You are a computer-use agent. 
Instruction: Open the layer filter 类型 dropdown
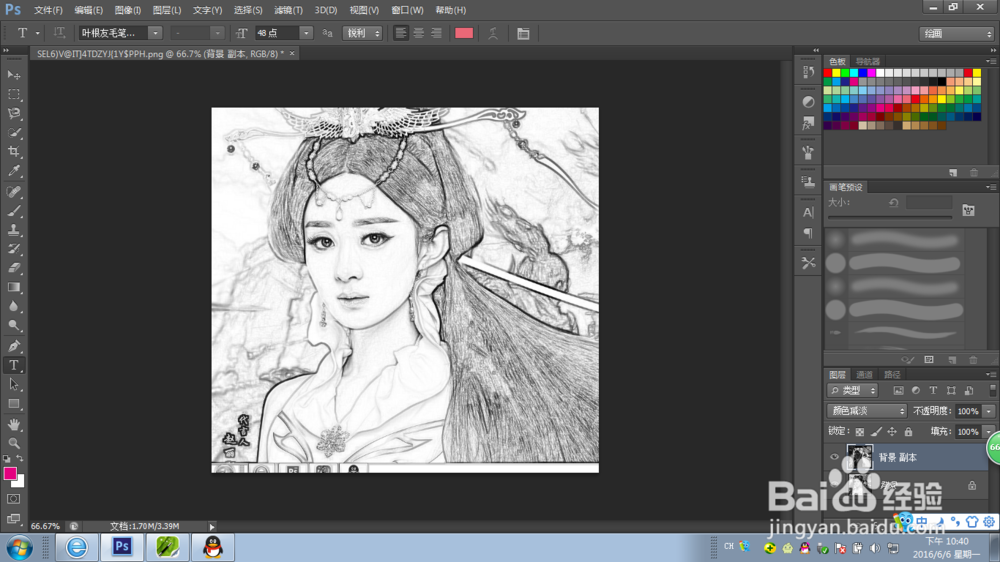coord(853,390)
